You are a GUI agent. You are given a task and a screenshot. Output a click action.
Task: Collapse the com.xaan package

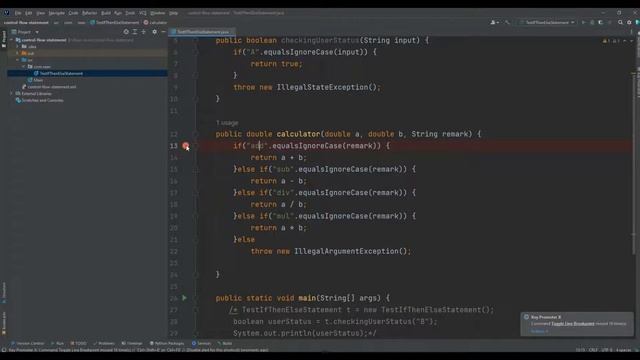coord(24,67)
